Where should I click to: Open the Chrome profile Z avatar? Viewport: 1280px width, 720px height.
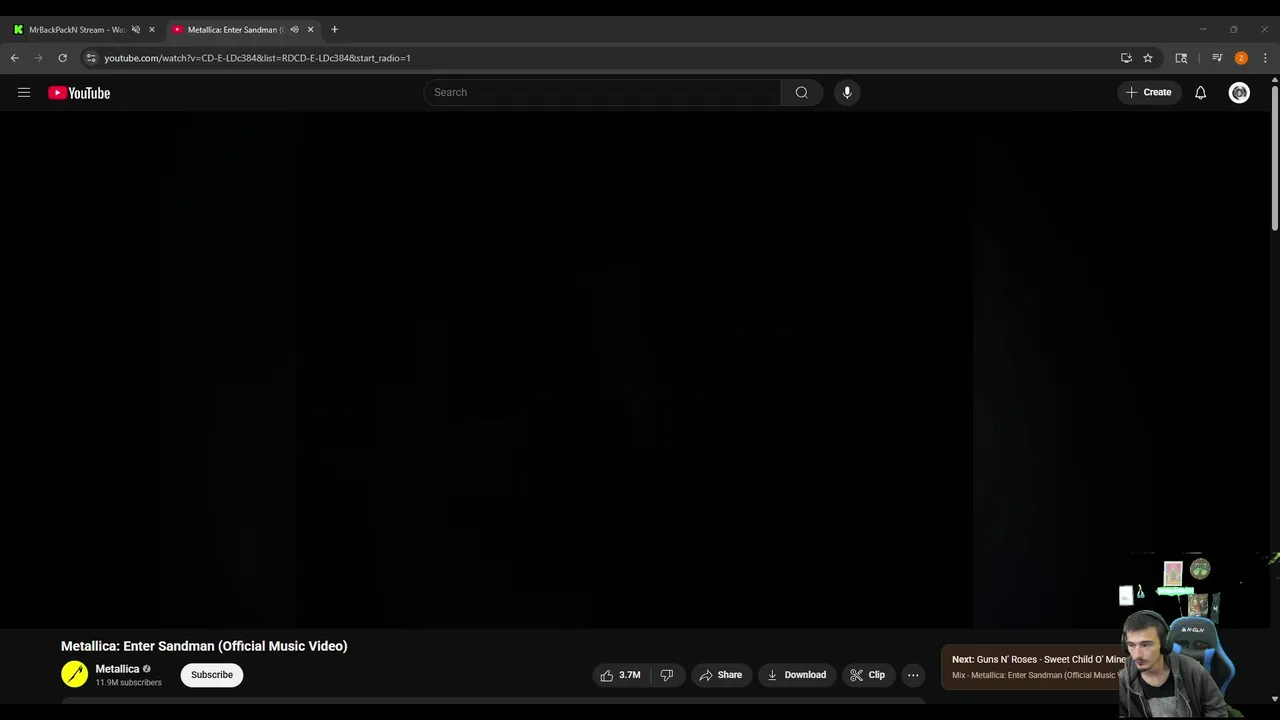pos(1241,58)
